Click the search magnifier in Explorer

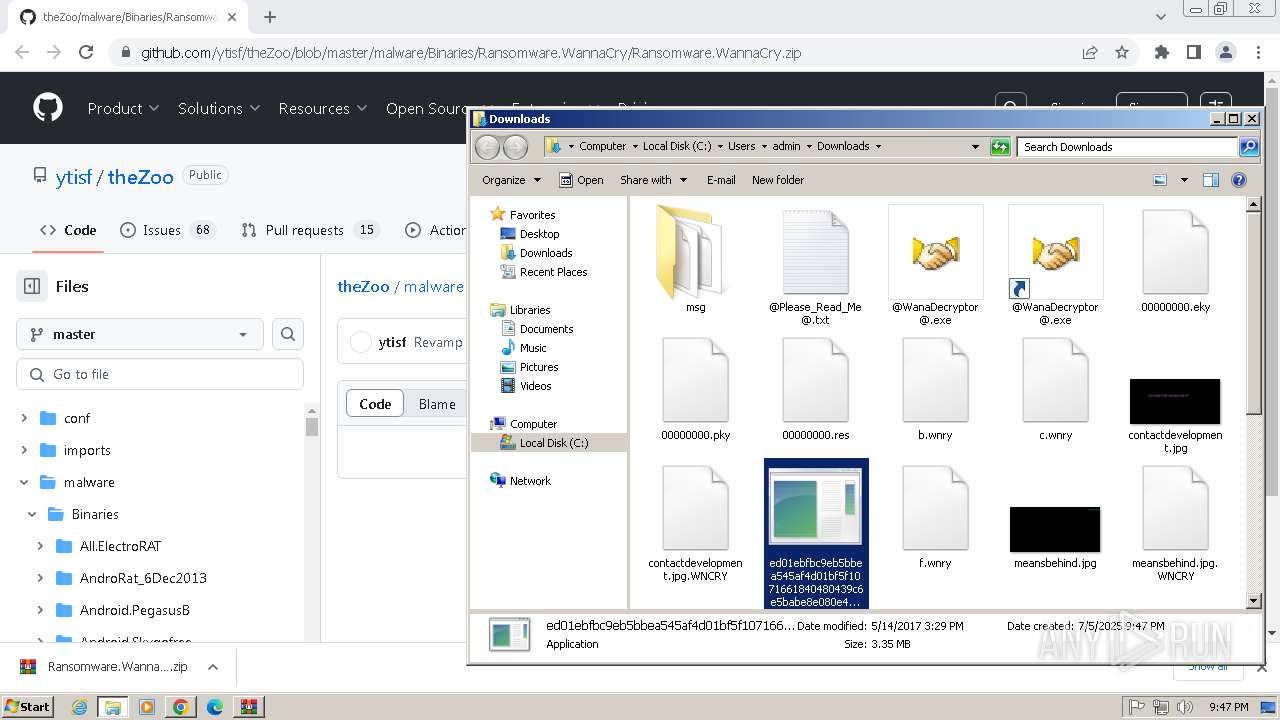pos(1248,147)
